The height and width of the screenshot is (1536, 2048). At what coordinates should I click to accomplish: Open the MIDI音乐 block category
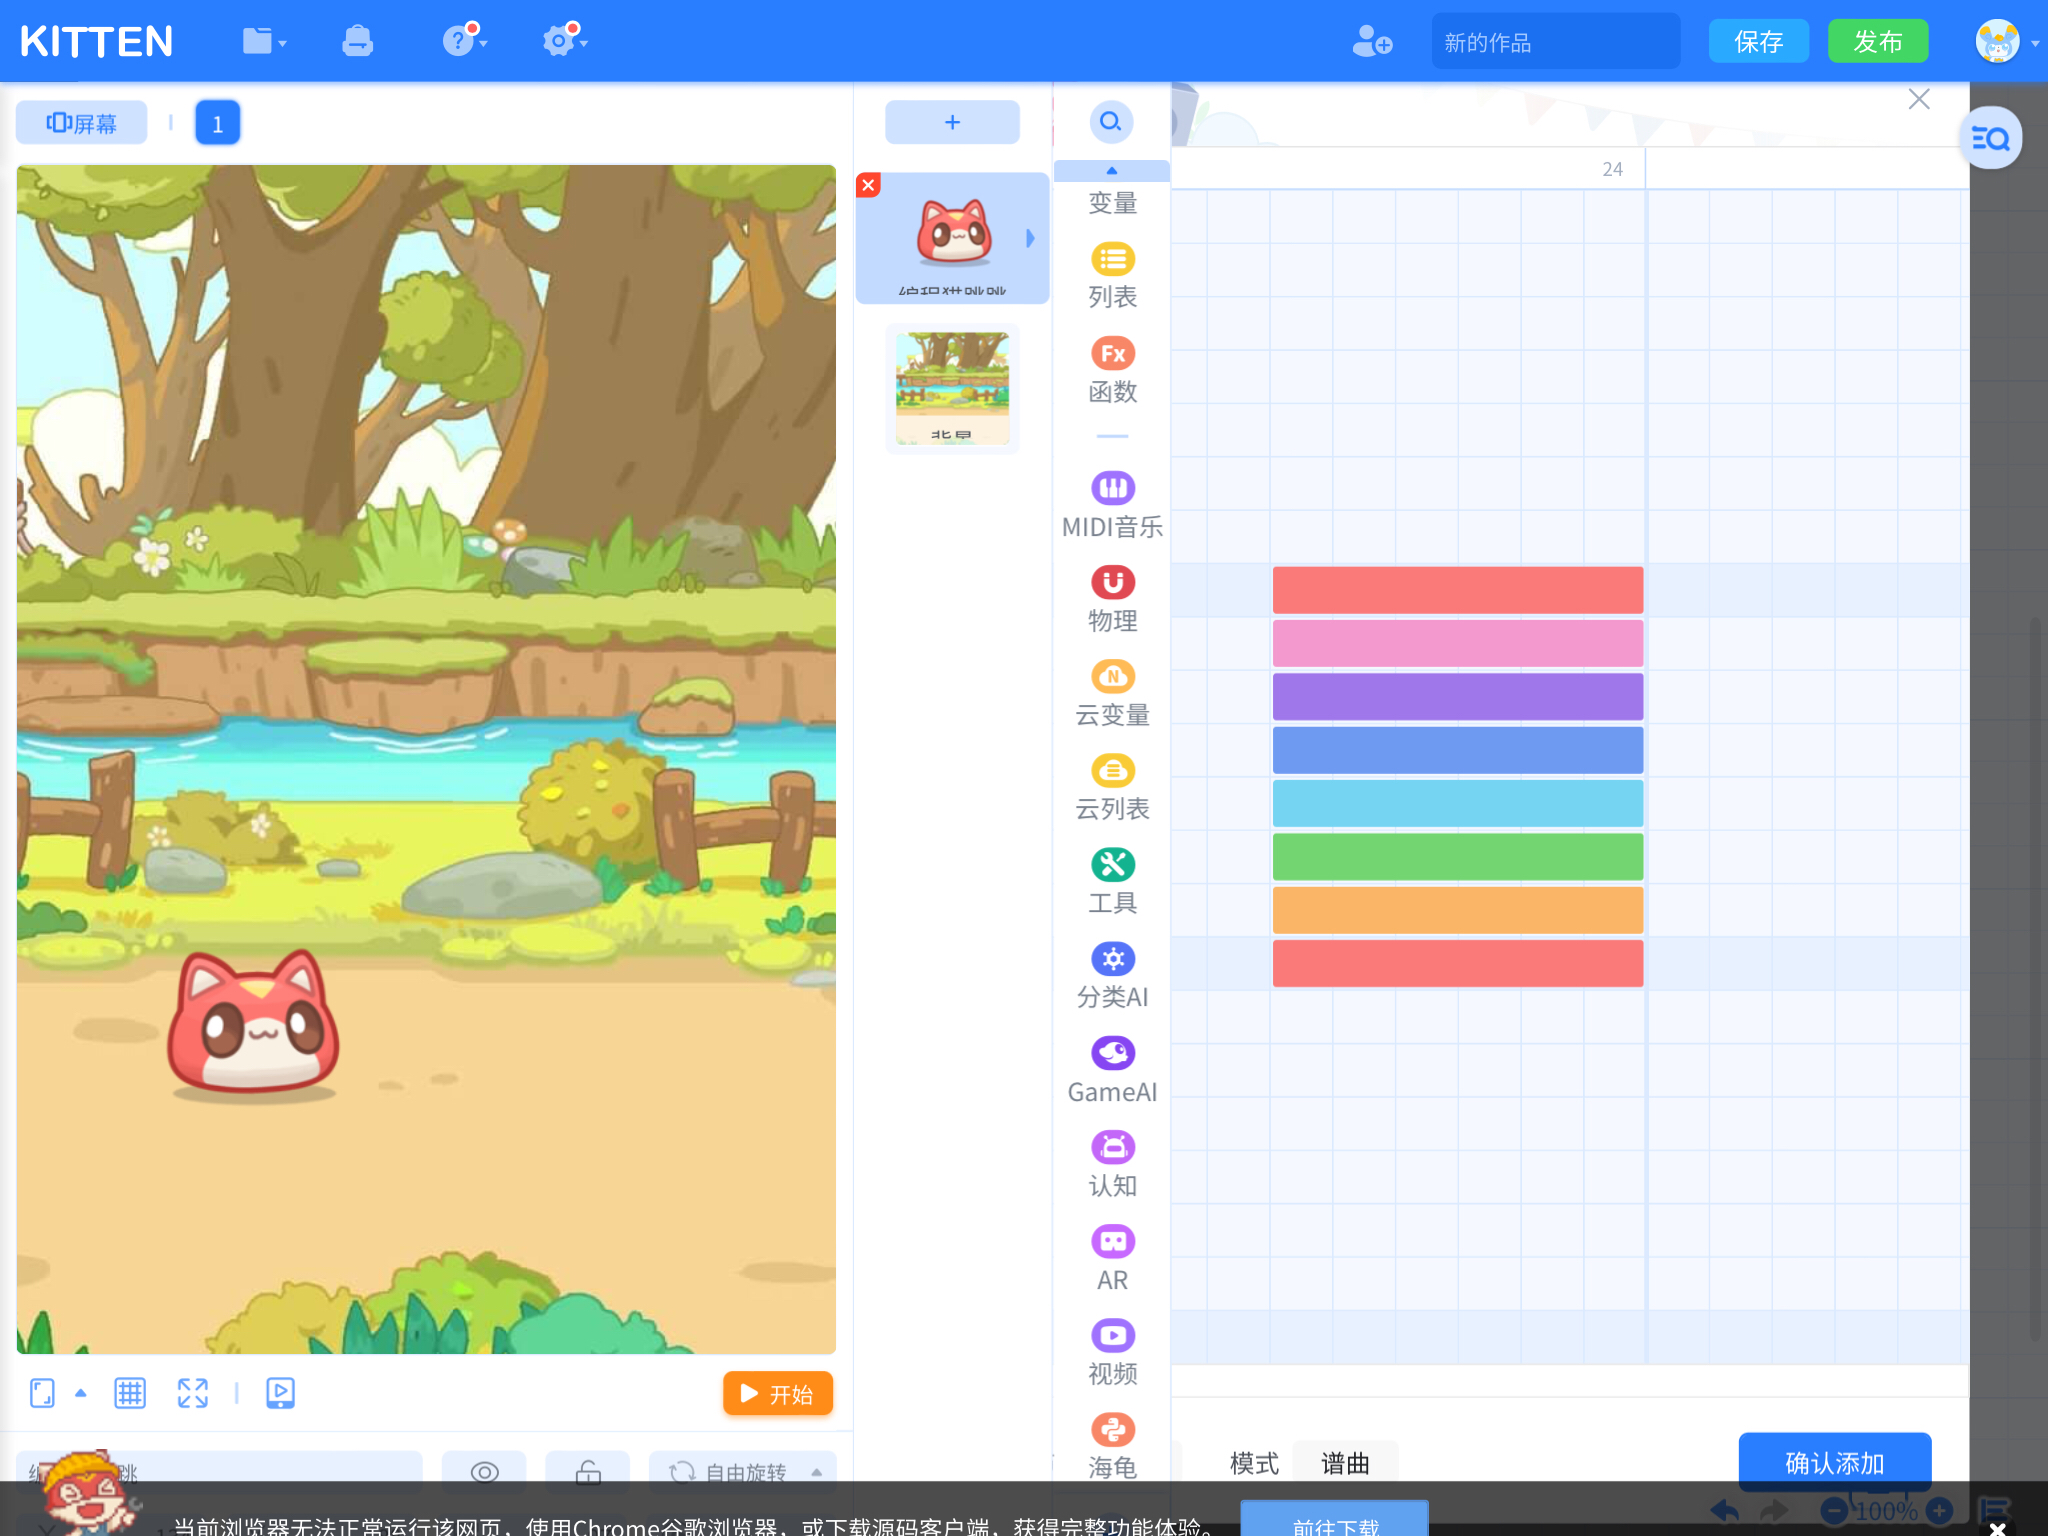[1112, 506]
